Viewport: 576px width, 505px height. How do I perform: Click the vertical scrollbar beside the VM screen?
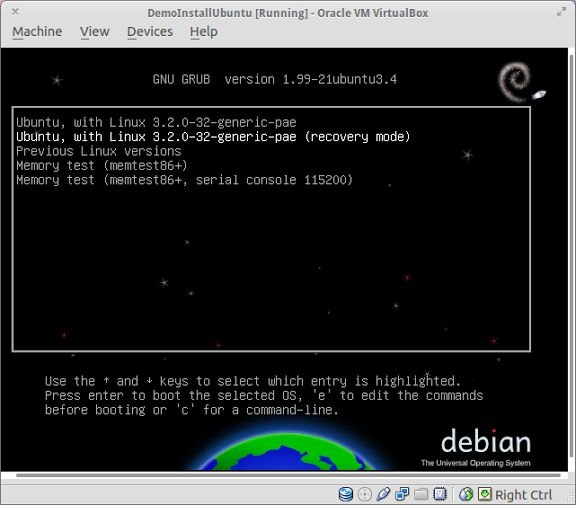pyautogui.click(x=571, y=256)
